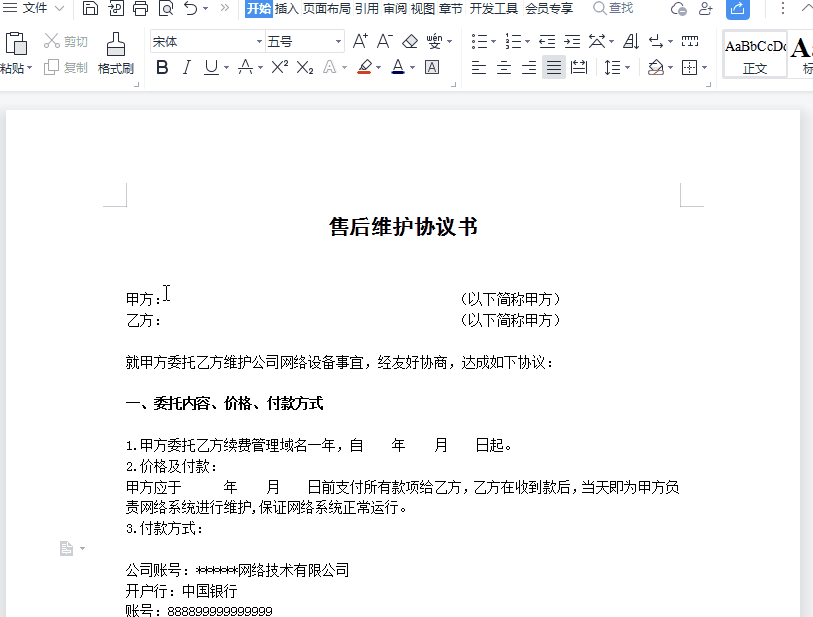Click the cloud sync status icon

(x=679, y=9)
